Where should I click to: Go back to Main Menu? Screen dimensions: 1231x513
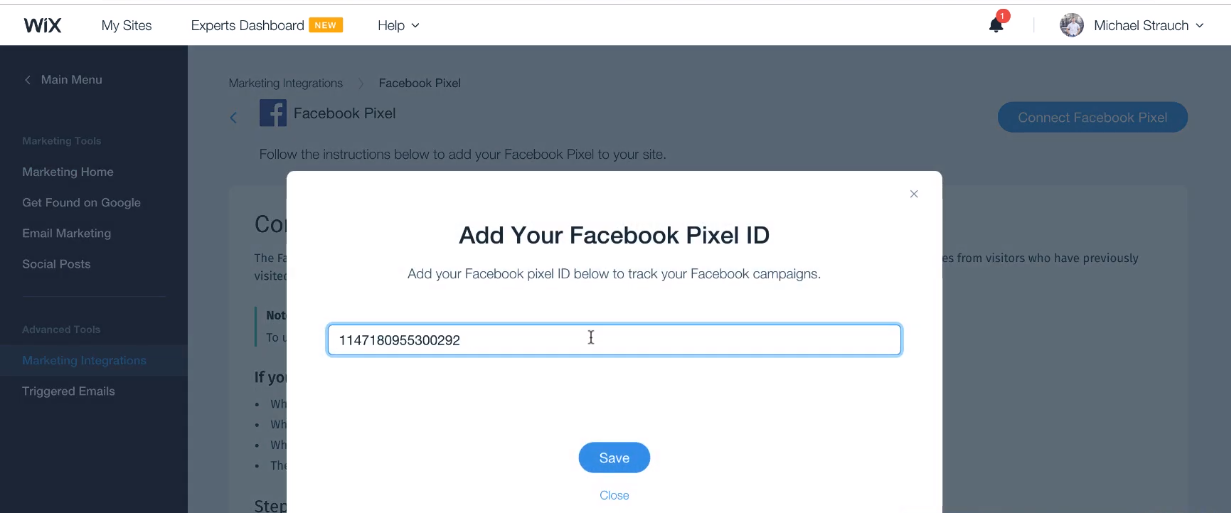[64, 80]
